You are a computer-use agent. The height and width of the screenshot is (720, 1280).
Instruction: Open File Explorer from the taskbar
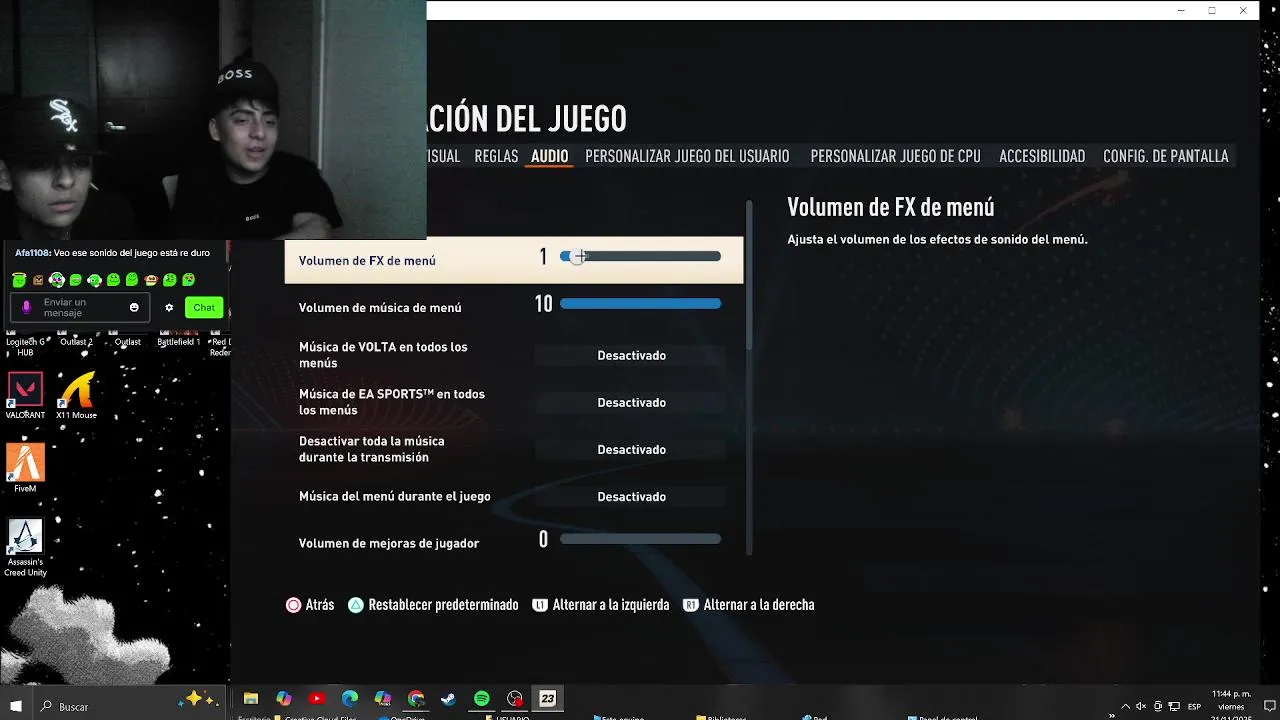251,699
